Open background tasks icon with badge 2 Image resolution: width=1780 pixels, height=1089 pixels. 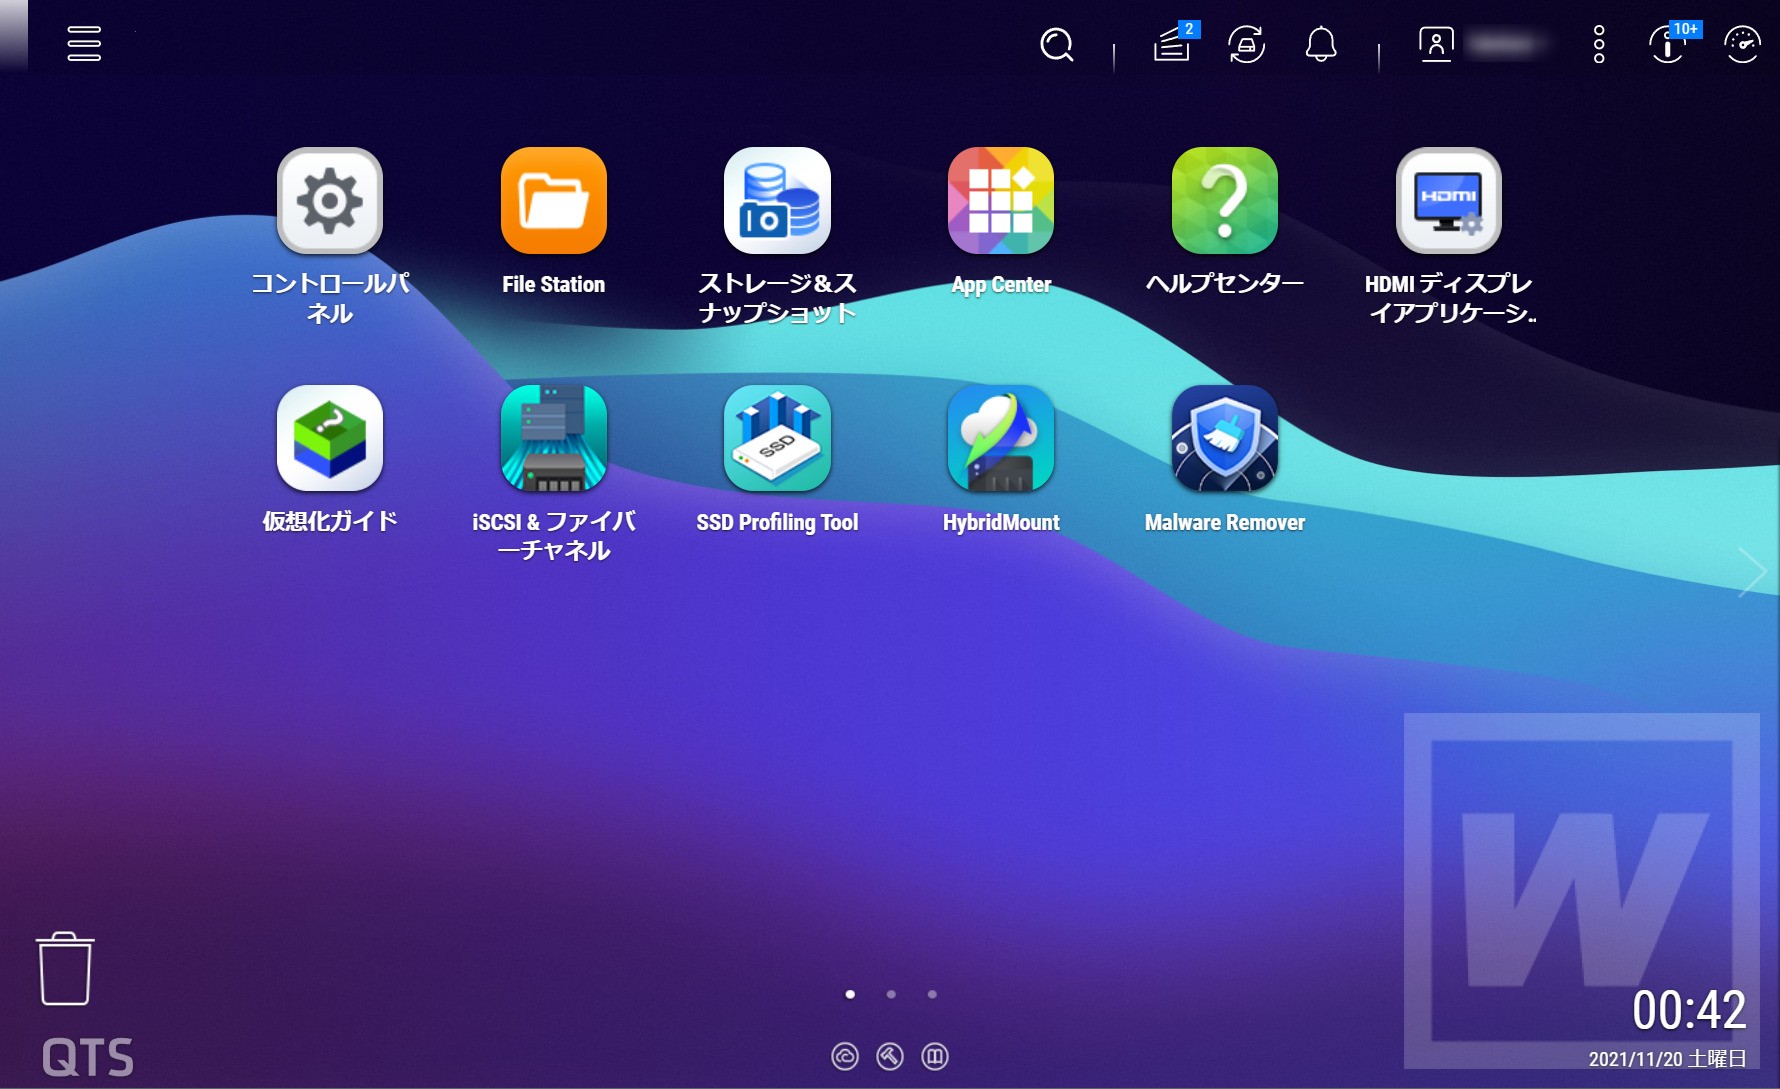(1173, 43)
